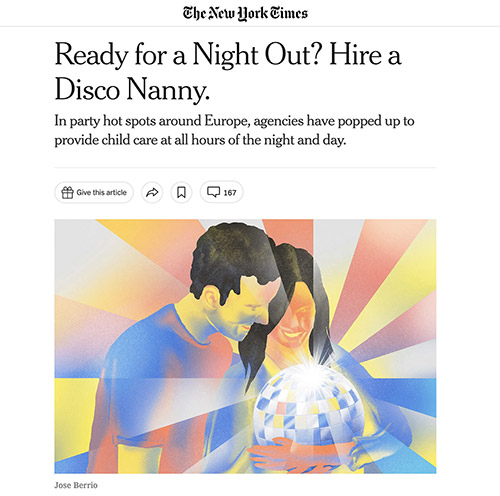Image resolution: width=500 pixels, height=496 pixels.
Task: Click the "Give this article" label
Action: [102, 192]
